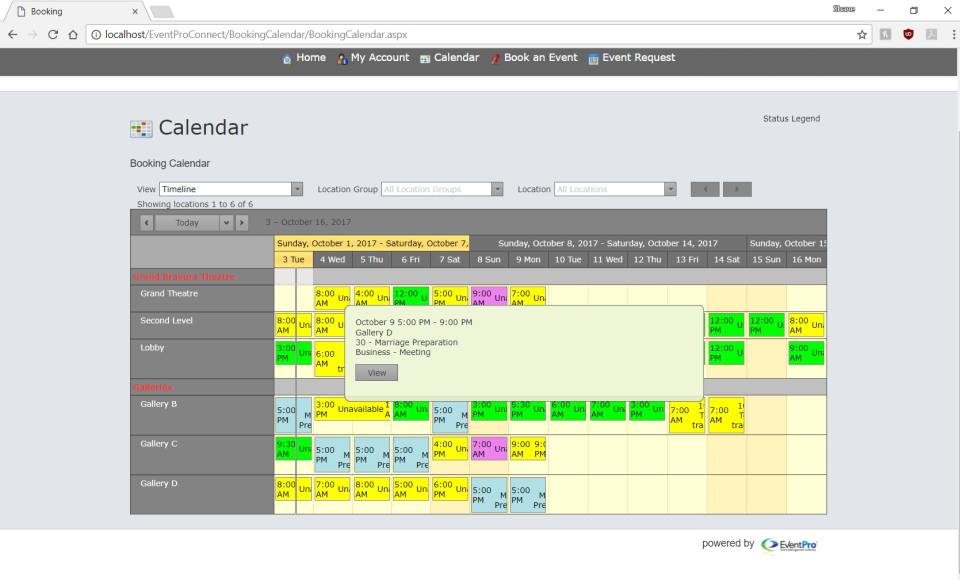Click All Location Groups field
960x580 pixels.
pyautogui.click(x=437, y=189)
